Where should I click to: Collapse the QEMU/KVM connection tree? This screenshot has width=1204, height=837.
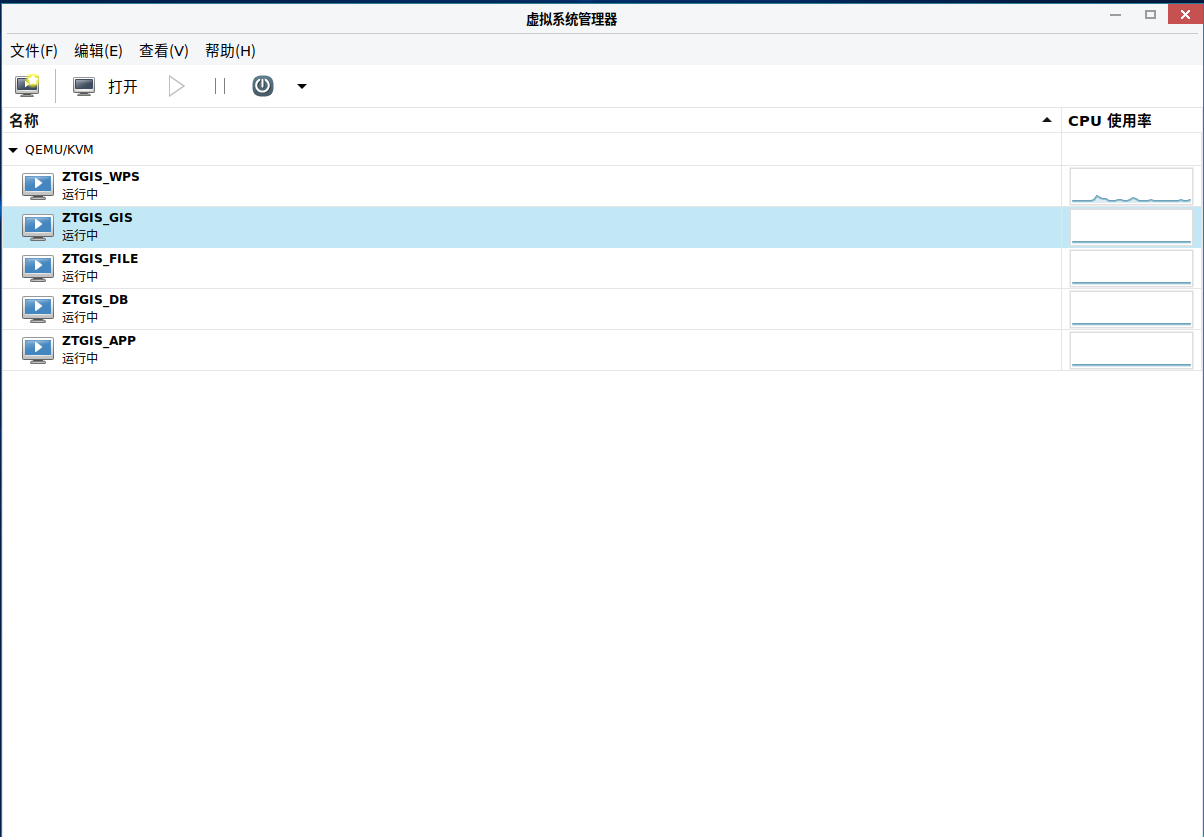(x=13, y=150)
